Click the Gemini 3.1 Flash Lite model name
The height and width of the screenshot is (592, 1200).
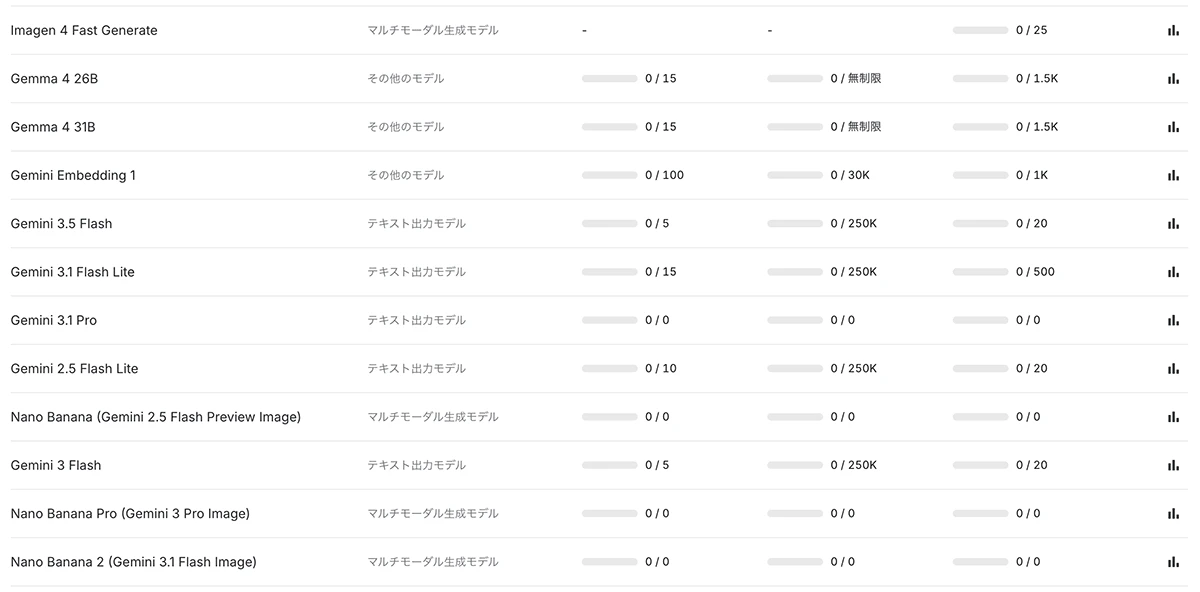click(x=72, y=272)
